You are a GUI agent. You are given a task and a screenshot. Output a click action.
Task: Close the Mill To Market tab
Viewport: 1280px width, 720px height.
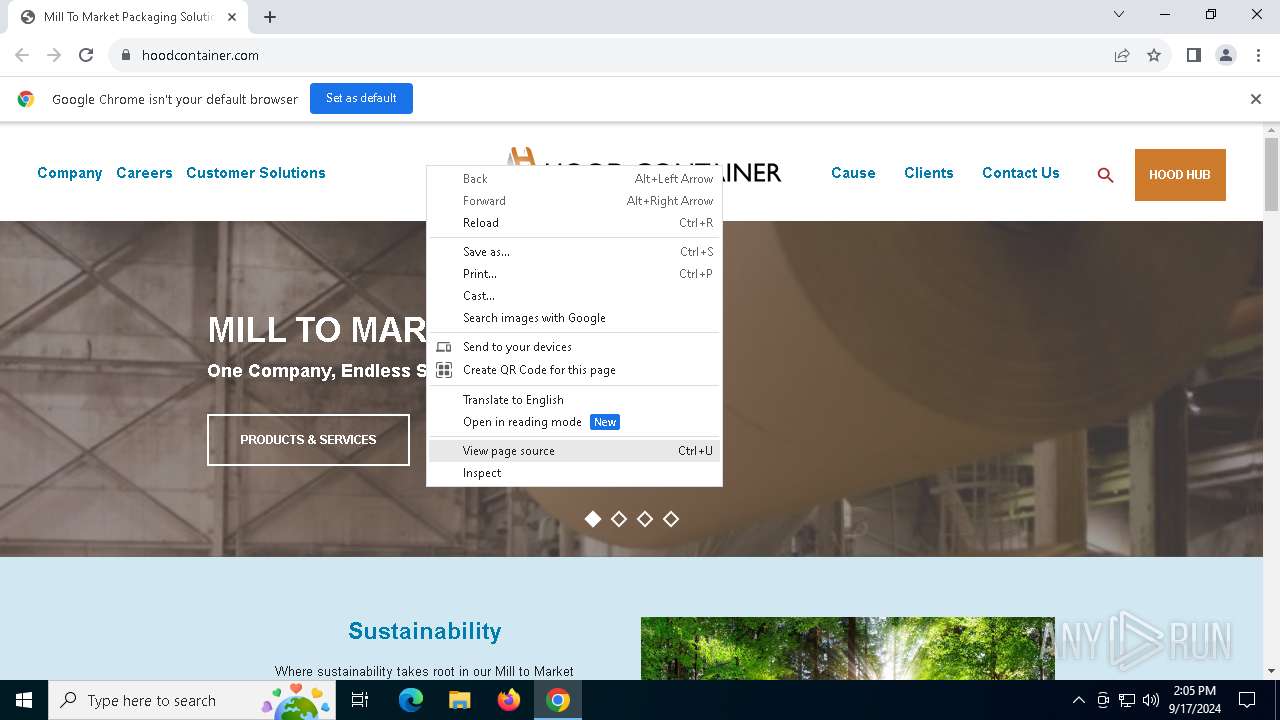pyautogui.click(x=232, y=17)
